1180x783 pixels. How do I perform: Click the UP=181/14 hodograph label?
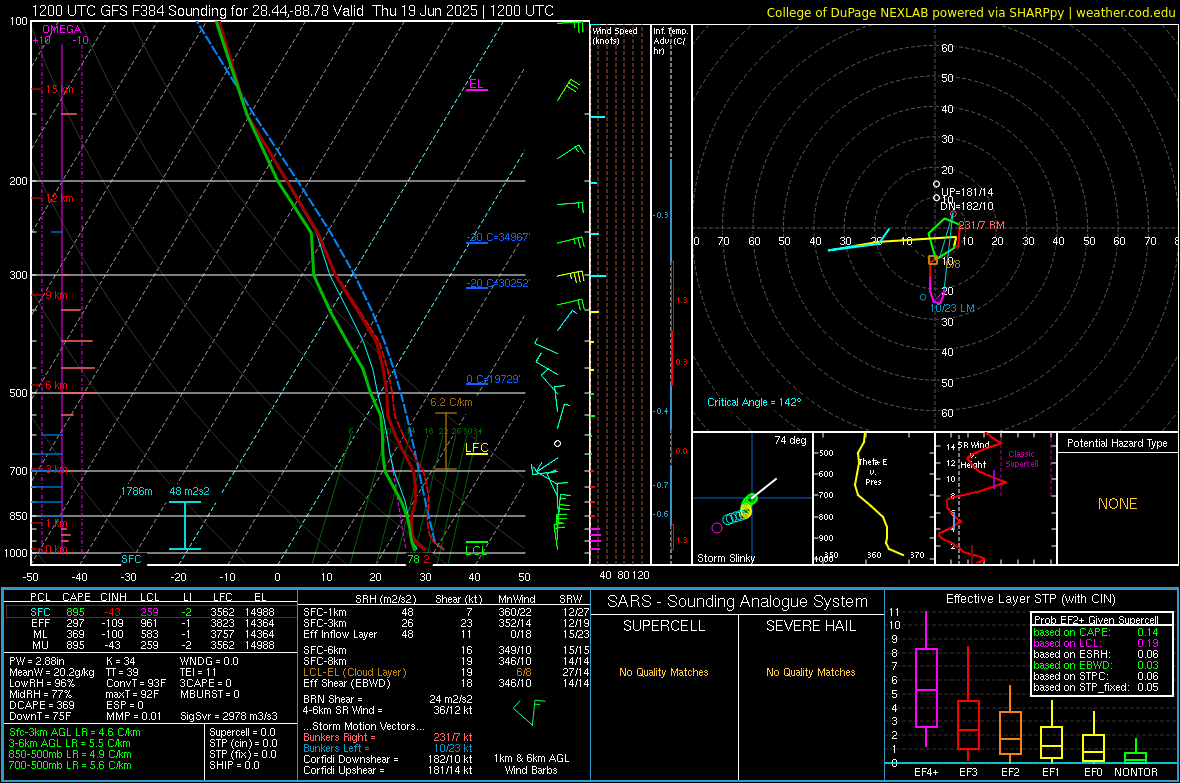pos(967,192)
